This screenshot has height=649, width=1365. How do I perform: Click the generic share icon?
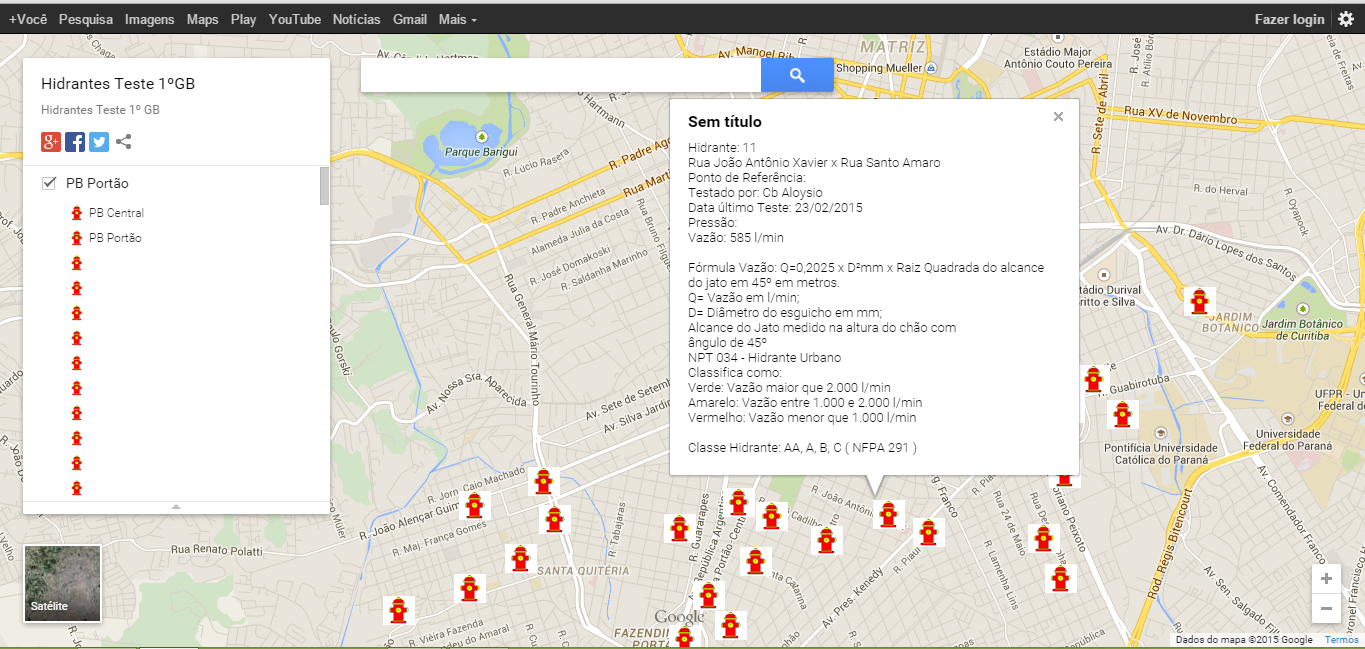(x=124, y=142)
